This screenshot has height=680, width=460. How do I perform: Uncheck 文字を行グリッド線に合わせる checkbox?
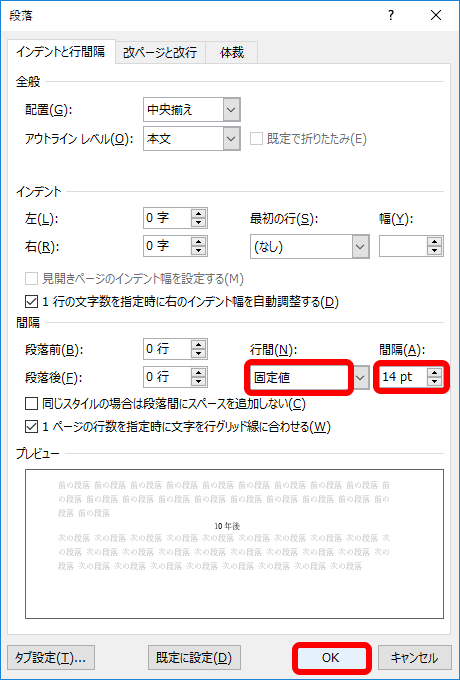[x=31, y=427]
